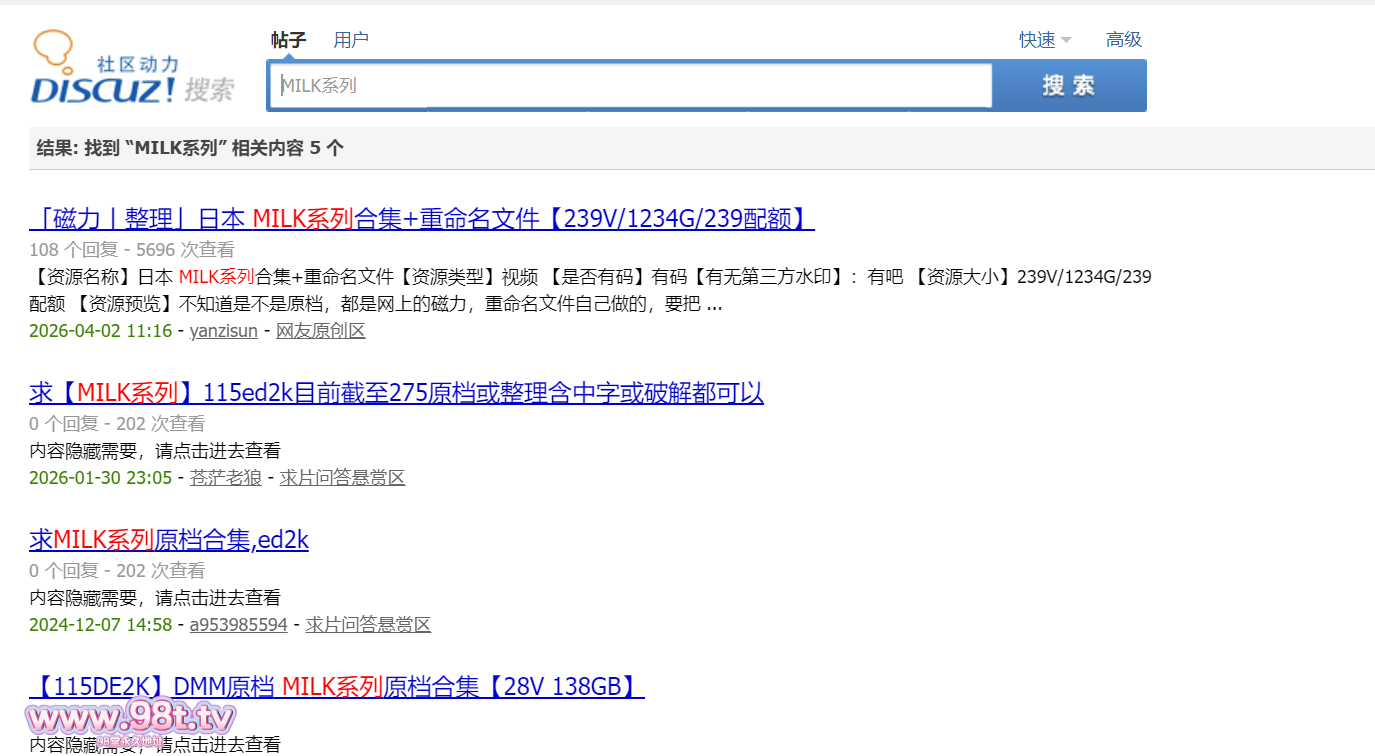1375x756 pixels.
Task: Focus the MILK系列 search input field
Action: pyautogui.click(x=630, y=86)
